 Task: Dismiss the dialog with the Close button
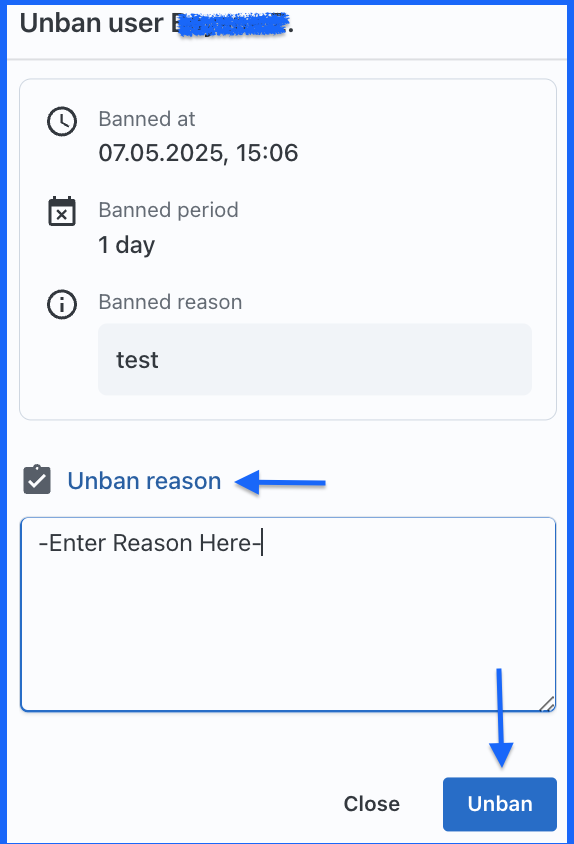tap(372, 804)
